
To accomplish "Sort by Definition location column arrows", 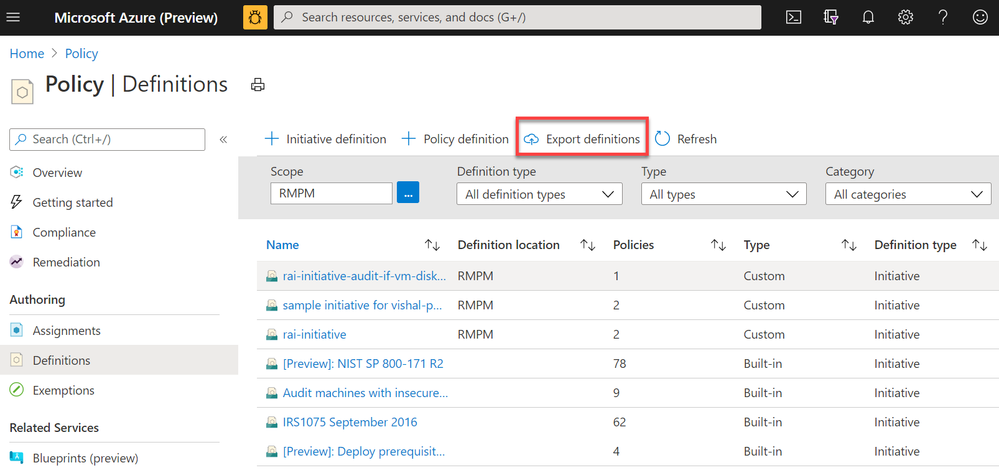I will pos(588,245).
